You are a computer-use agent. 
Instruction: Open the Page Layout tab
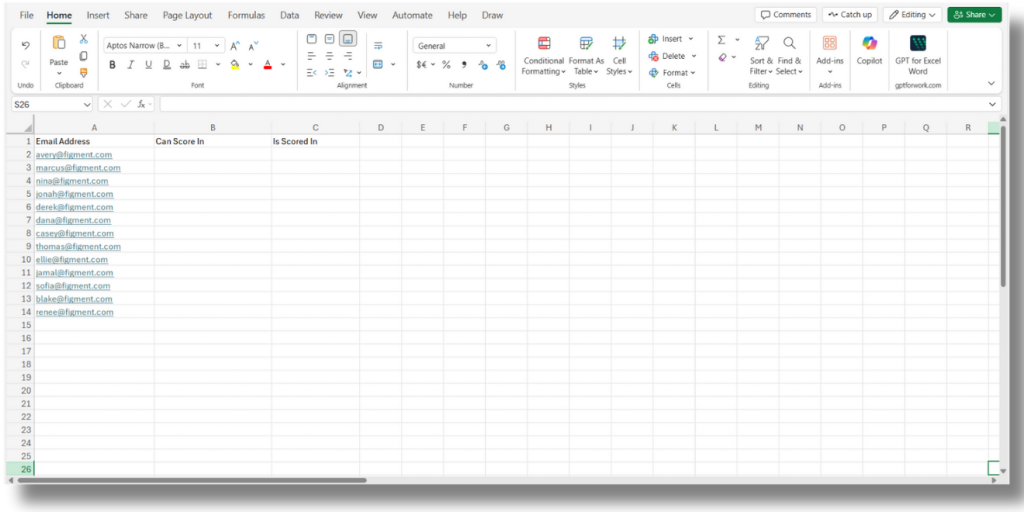point(187,15)
